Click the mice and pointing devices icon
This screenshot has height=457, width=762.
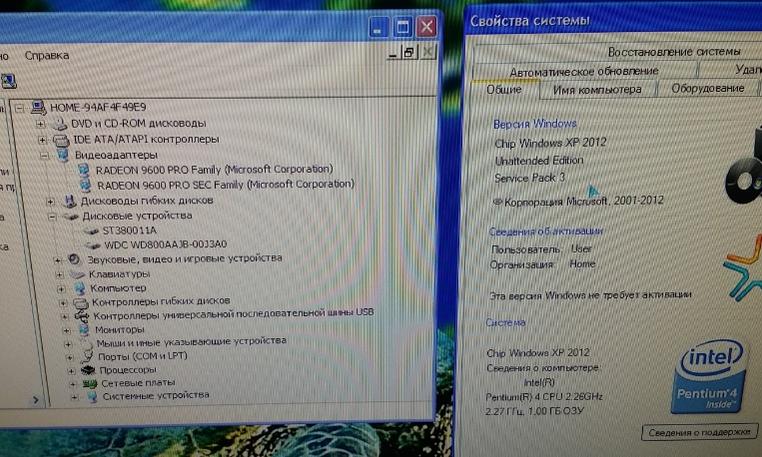point(87,343)
